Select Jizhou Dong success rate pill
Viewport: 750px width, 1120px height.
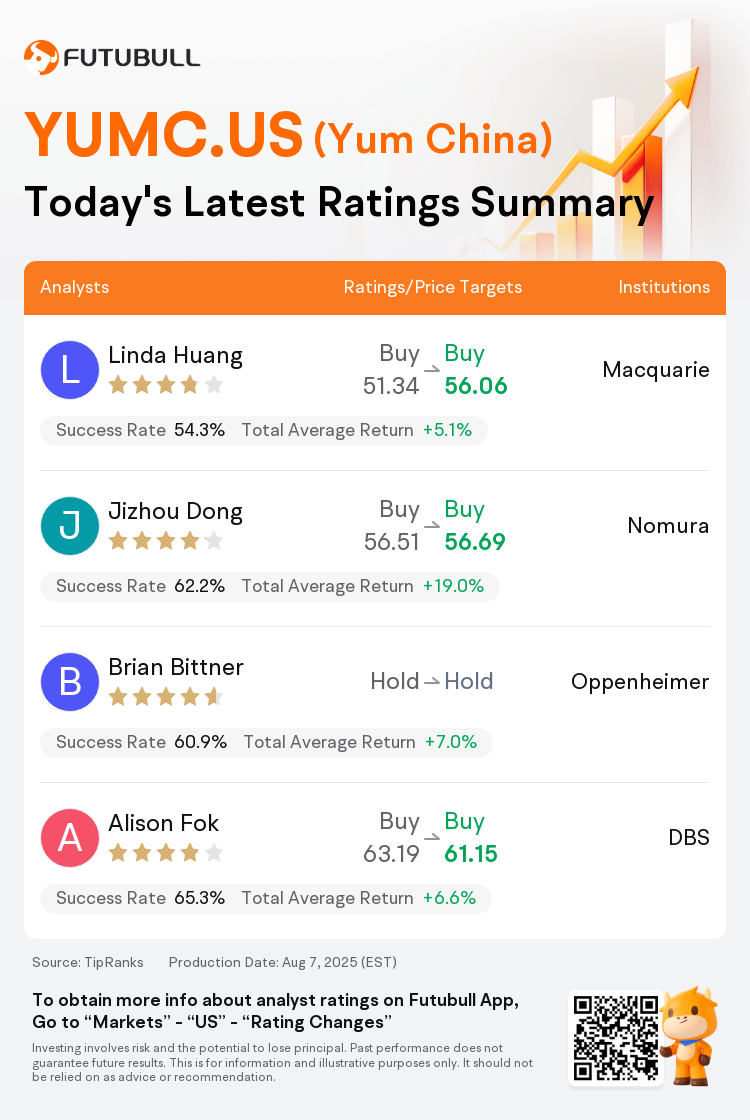[x=269, y=586]
